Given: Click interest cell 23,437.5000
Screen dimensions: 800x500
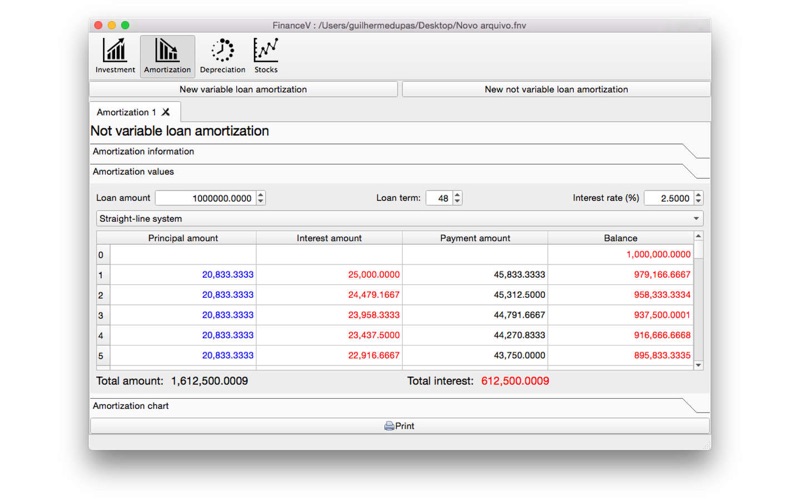Looking at the screenshot, I should pos(329,336).
